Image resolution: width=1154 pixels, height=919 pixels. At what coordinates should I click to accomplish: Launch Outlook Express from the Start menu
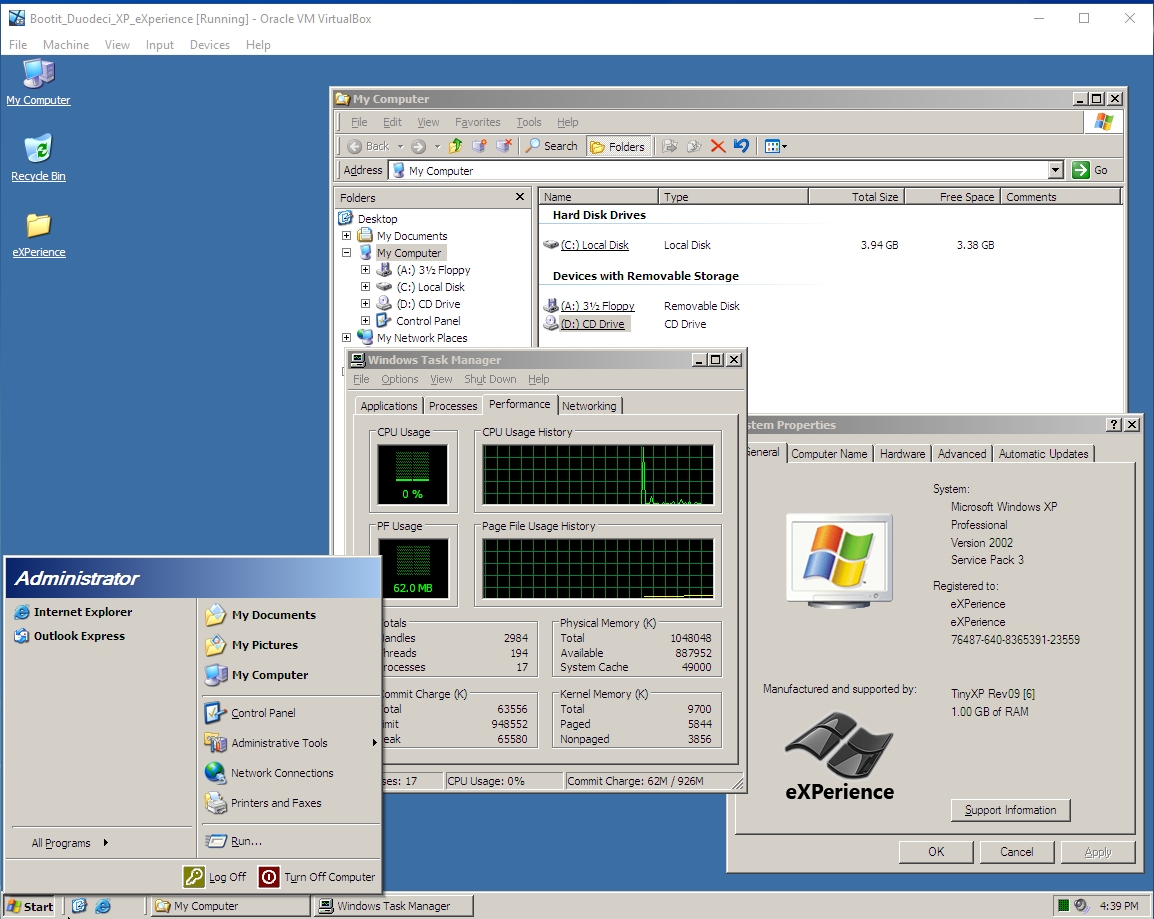tap(70, 636)
